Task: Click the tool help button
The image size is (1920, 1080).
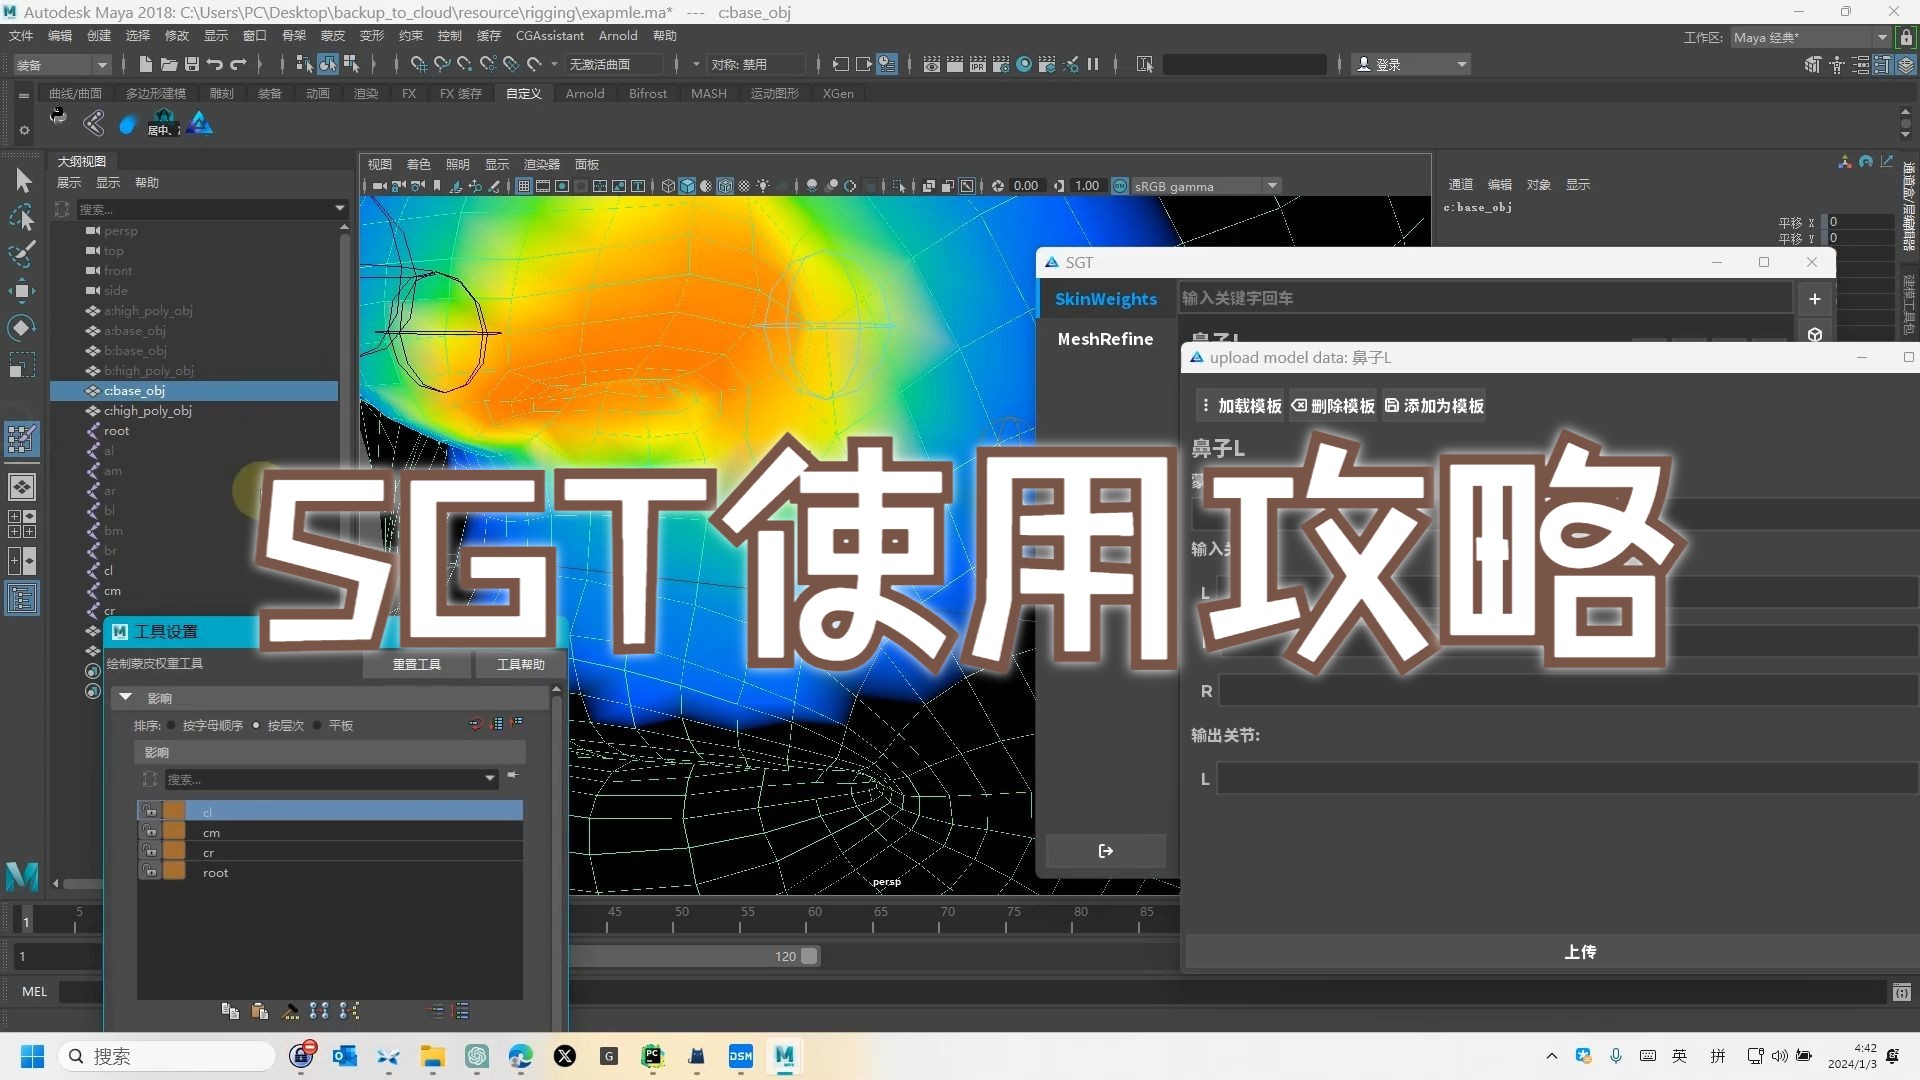Action: (520, 664)
